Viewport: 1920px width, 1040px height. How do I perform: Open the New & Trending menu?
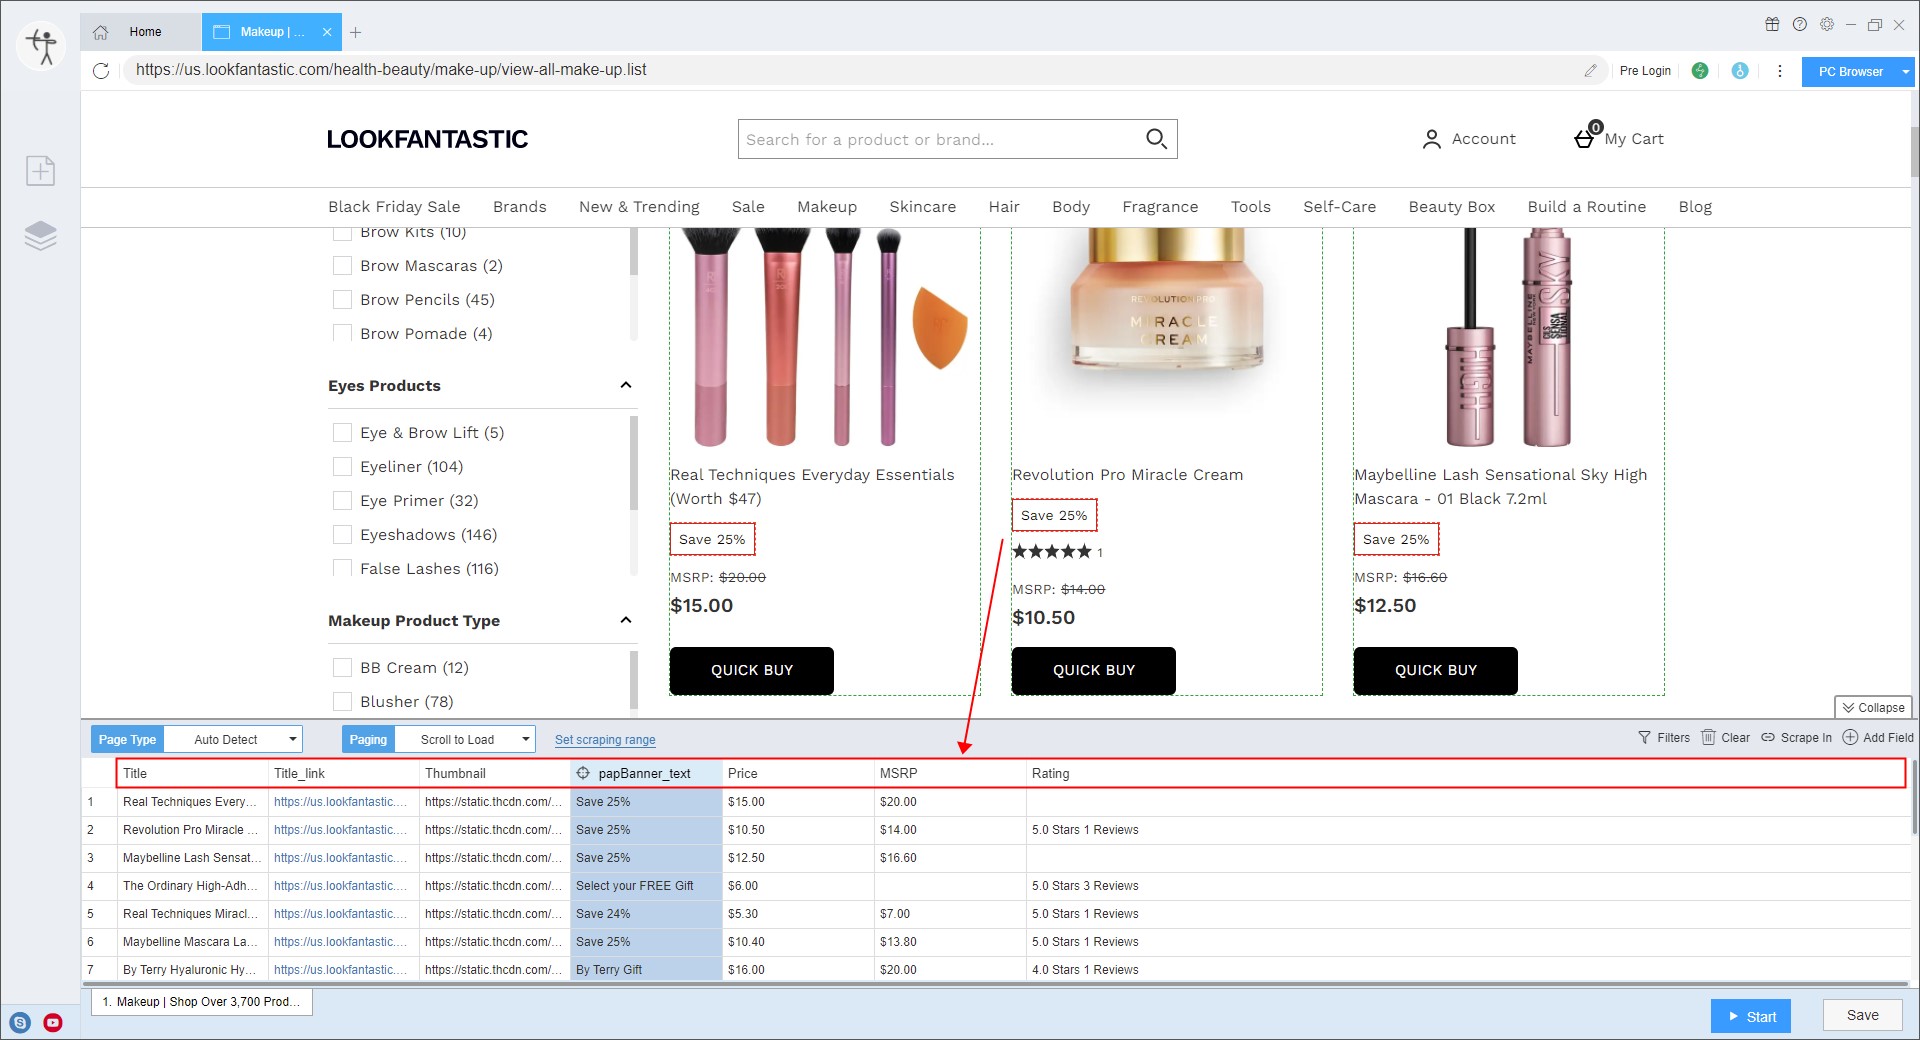point(639,207)
